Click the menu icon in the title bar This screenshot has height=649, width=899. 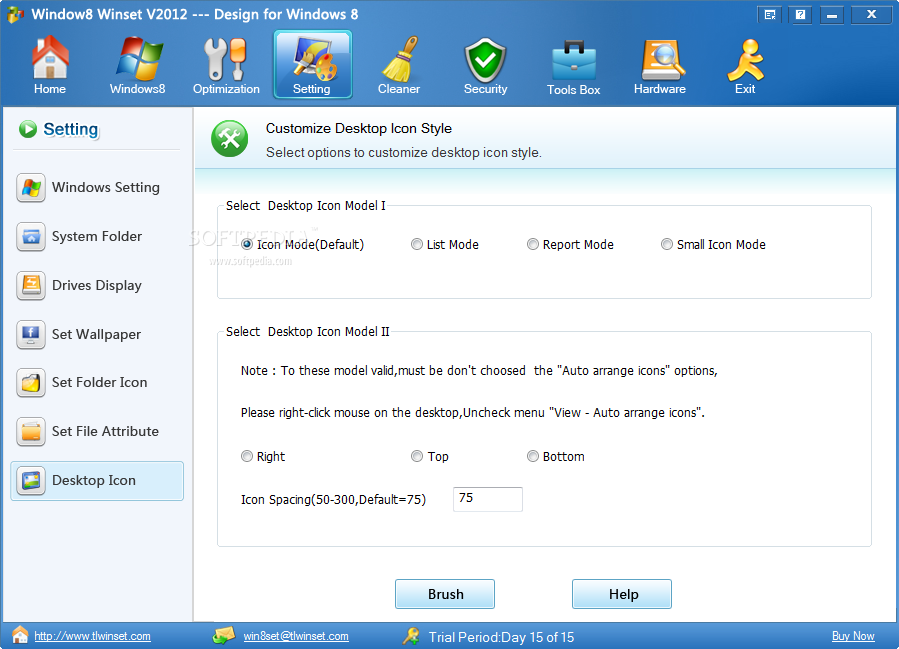pos(770,15)
